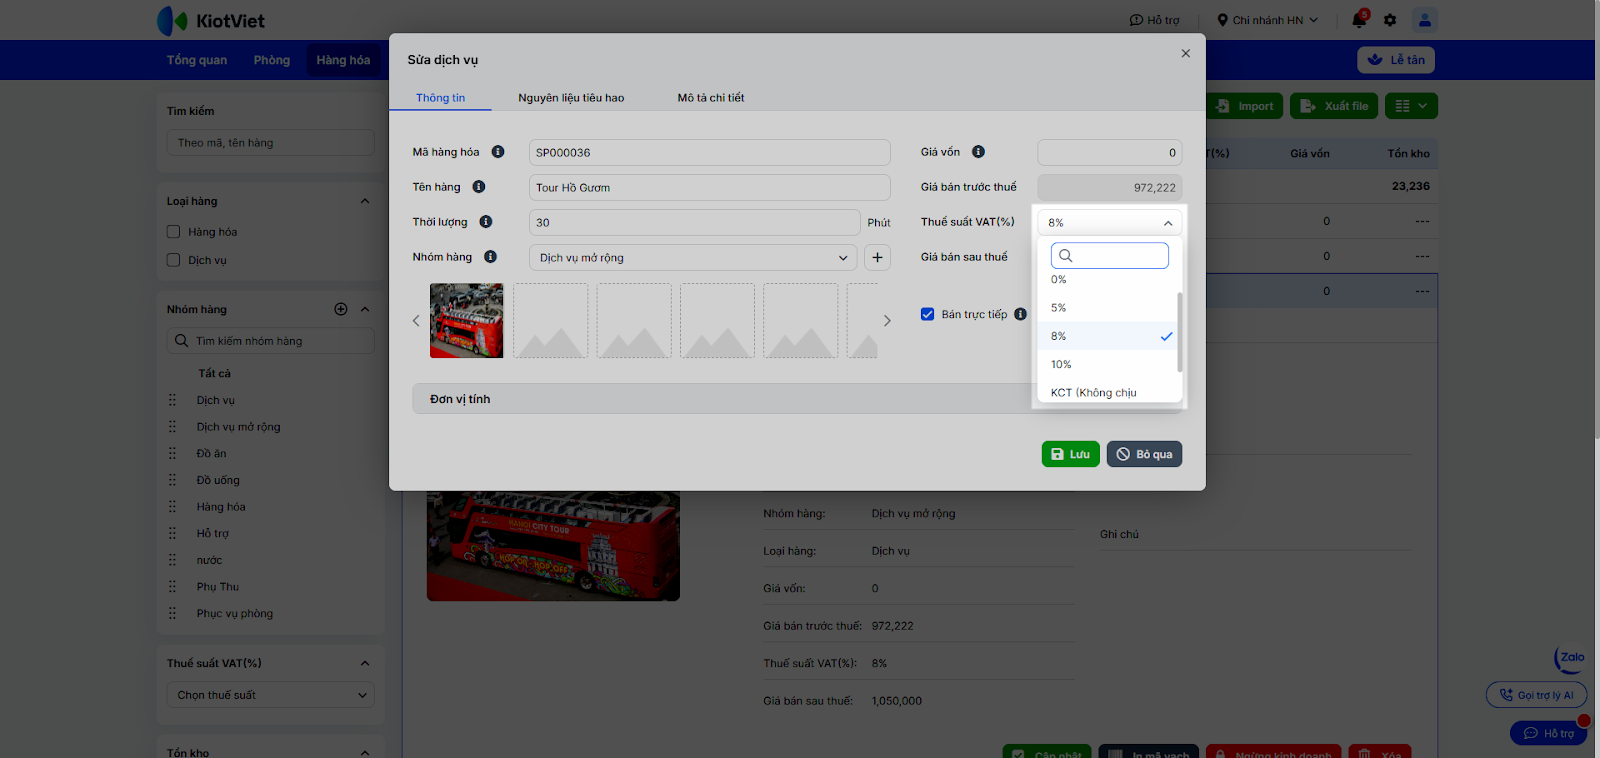Open the settings gear icon
1600x758 pixels.
tap(1390, 20)
